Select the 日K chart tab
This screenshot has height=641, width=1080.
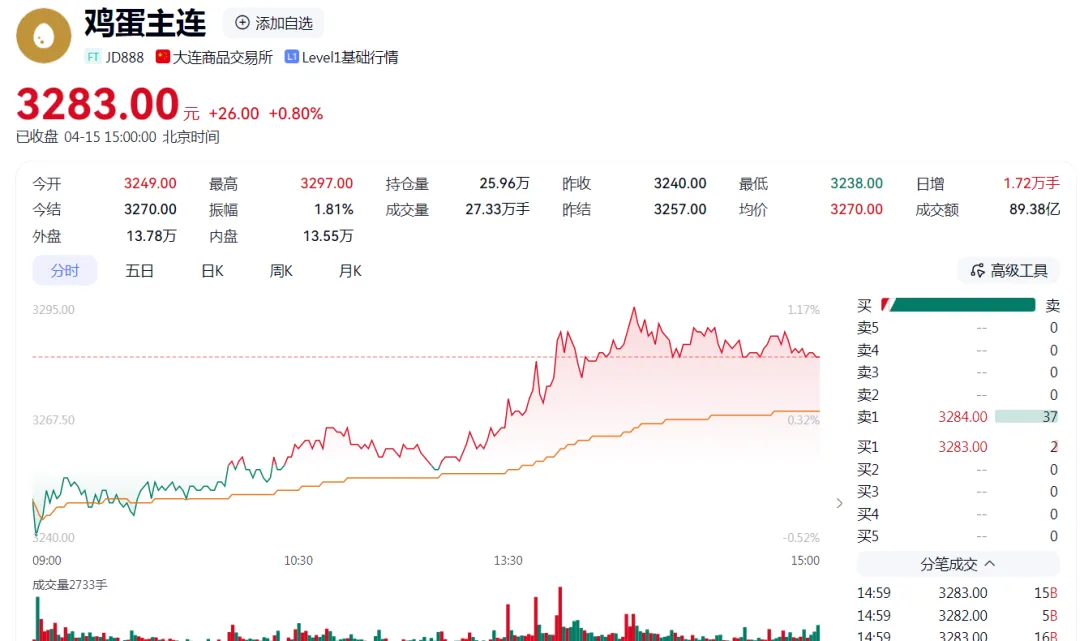click(212, 271)
